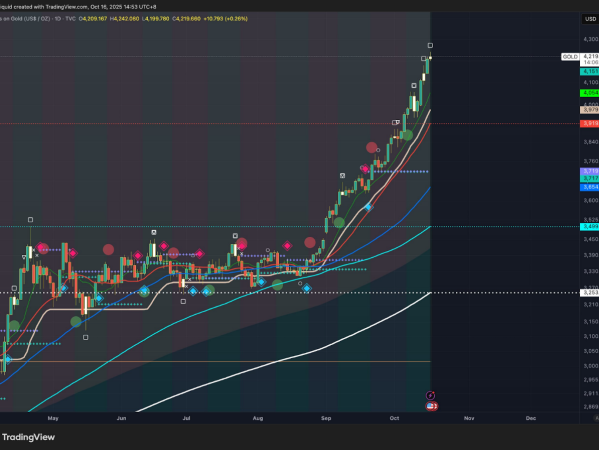Select the red circle signal in late August
The height and width of the screenshot is (450, 599).
[x=310, y=242]
